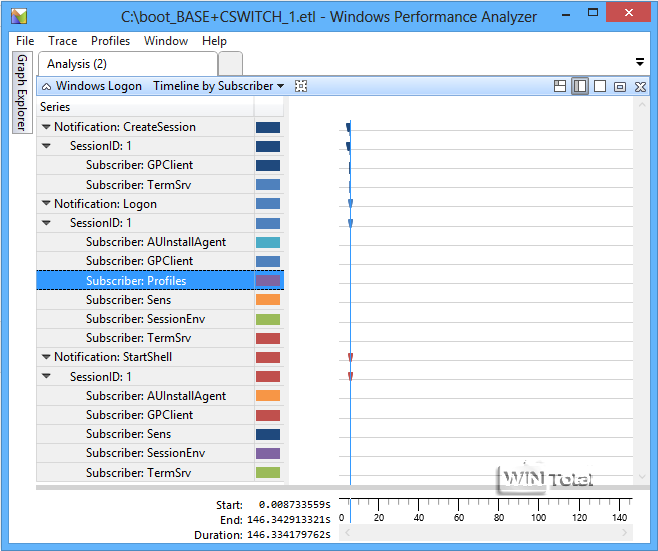
Task: Open the Trace menu
Action: tap(63, 41)
